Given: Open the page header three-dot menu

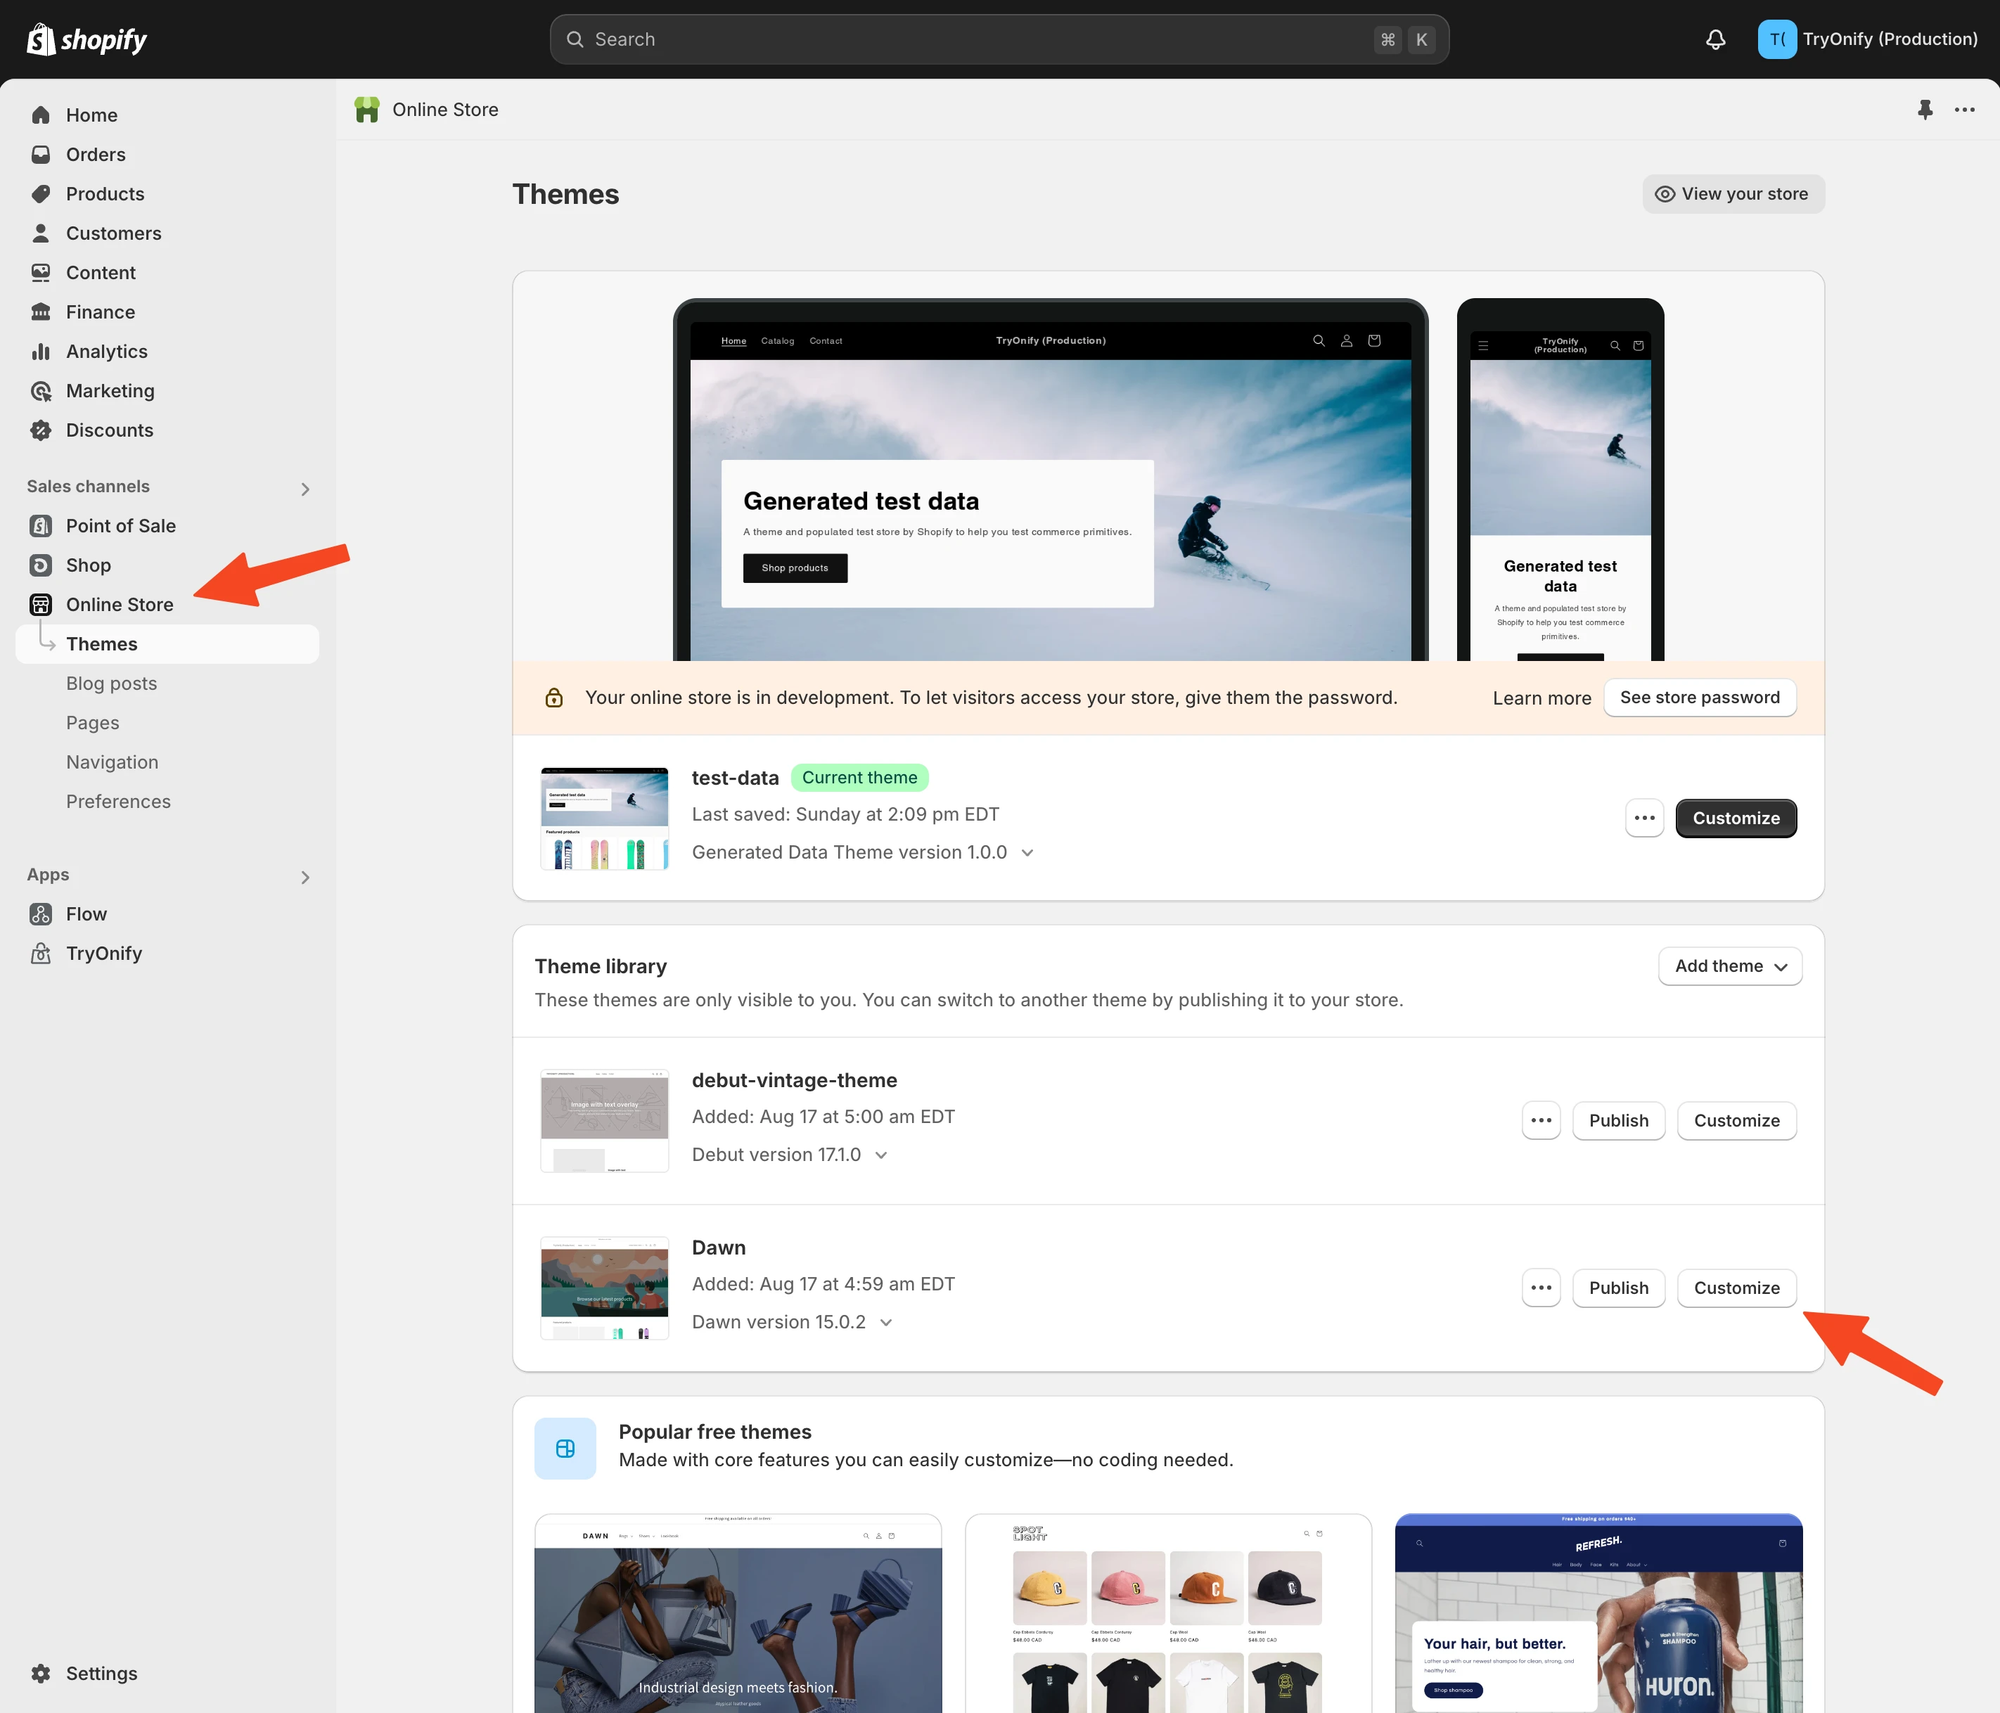Looking at the screenshot, I should 1965,109.
